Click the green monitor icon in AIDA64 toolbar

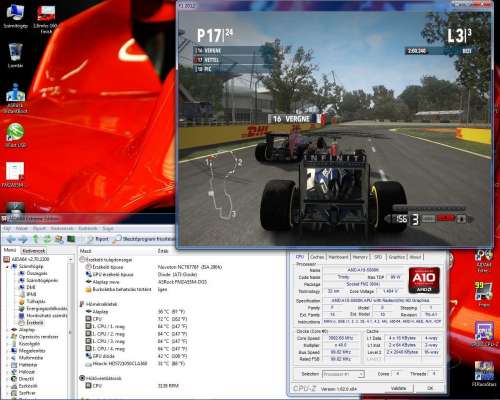tap(71, 239)
